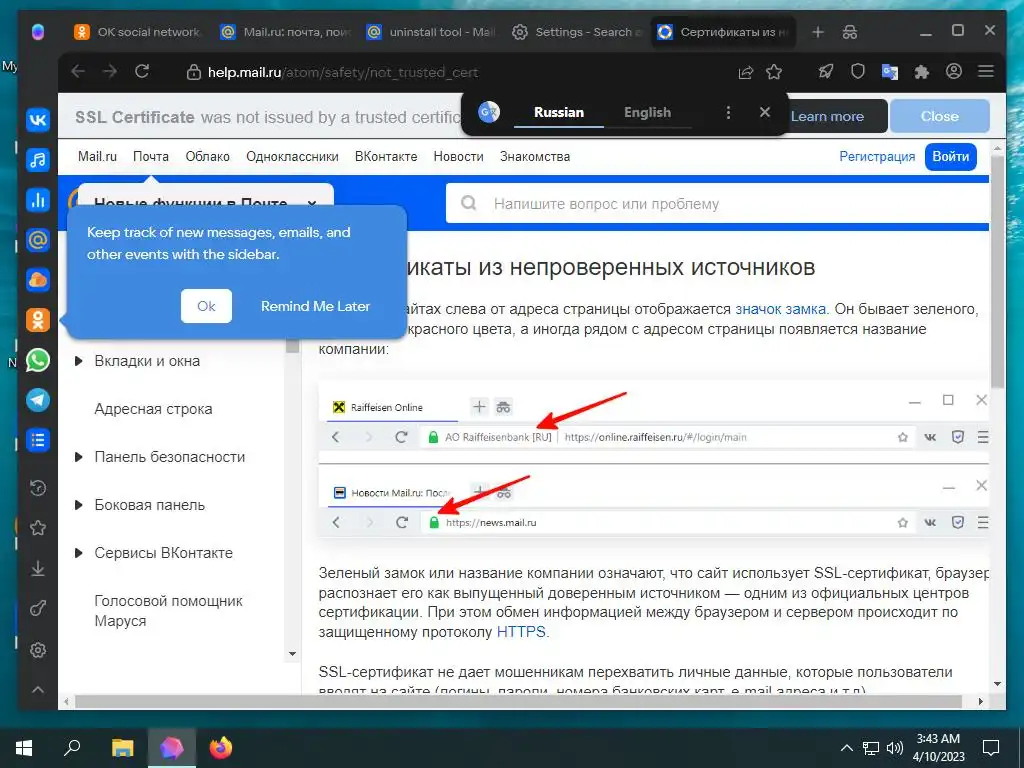Open Firefox from the taskbar

[x=221, y=748]
